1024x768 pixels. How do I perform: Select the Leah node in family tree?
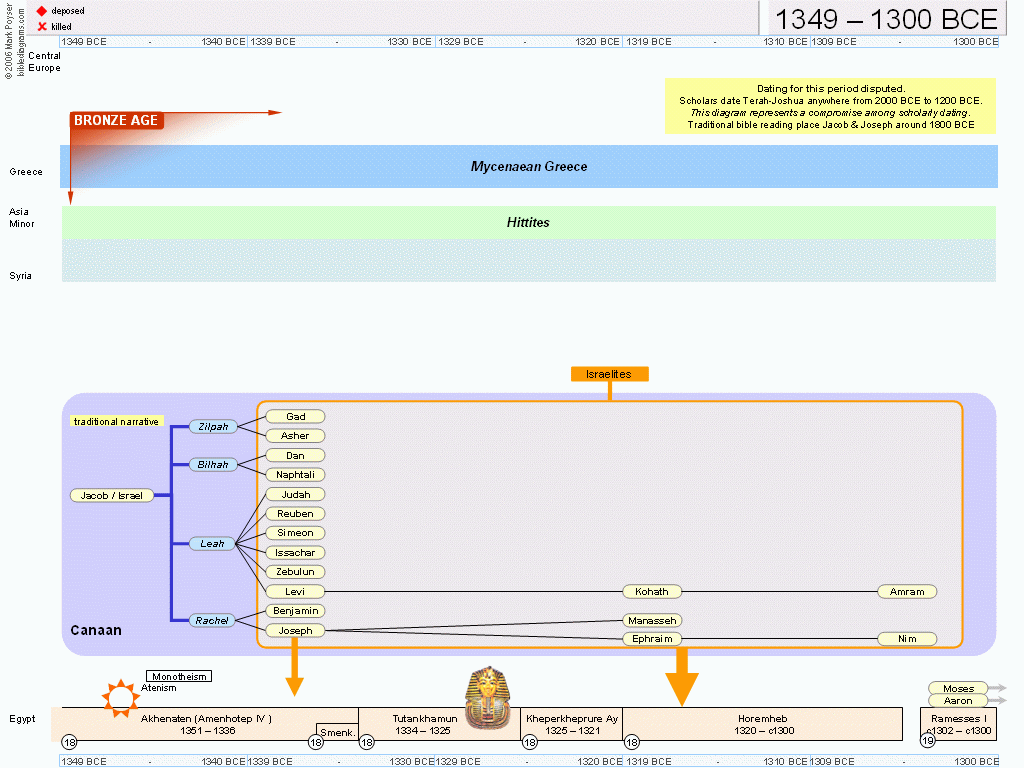coord(213,544)
